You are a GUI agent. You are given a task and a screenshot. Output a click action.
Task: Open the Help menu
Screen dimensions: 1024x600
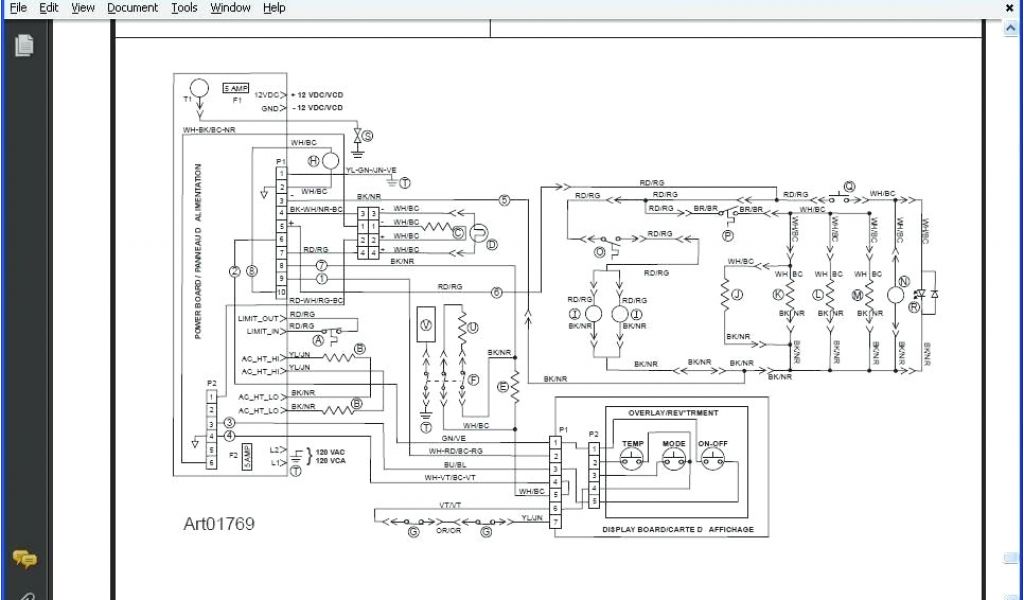pyautogui.click(x=274, y=7)
